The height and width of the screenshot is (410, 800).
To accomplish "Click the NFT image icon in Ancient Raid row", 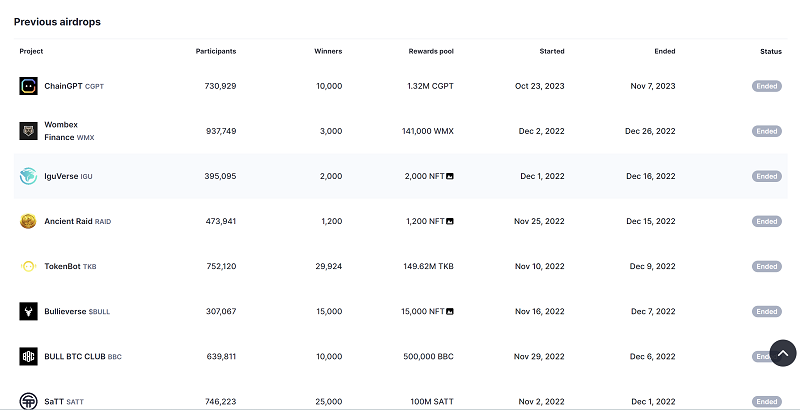I will coord(450,221).
